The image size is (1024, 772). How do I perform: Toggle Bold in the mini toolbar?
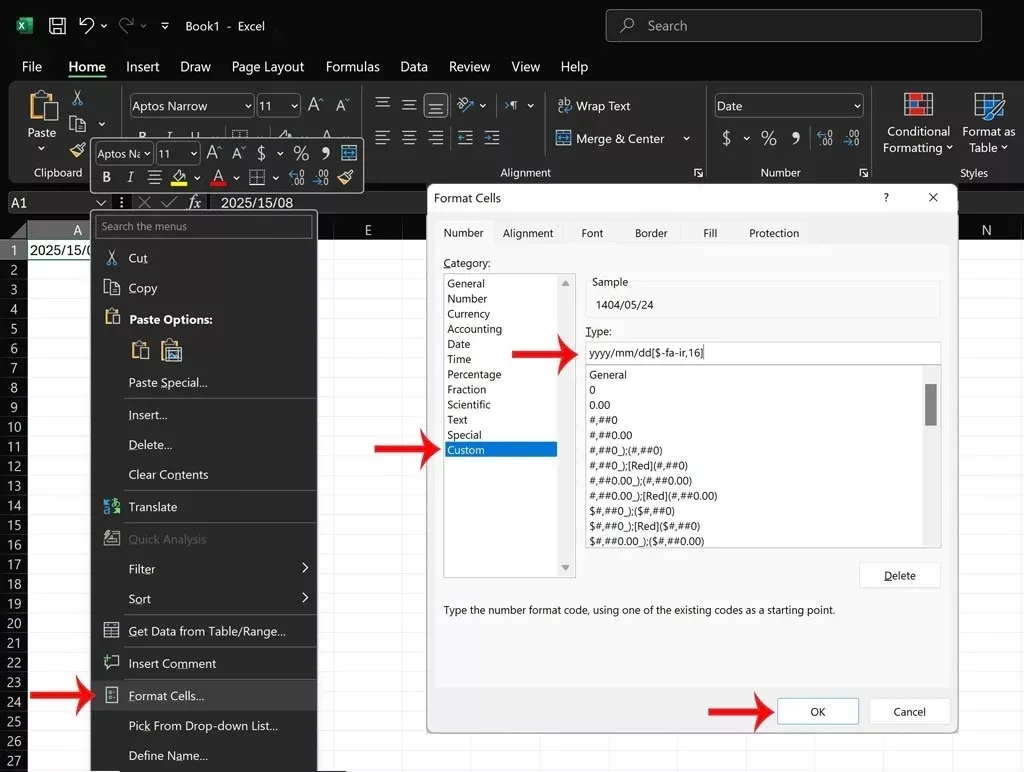click(x=106, y=177)
